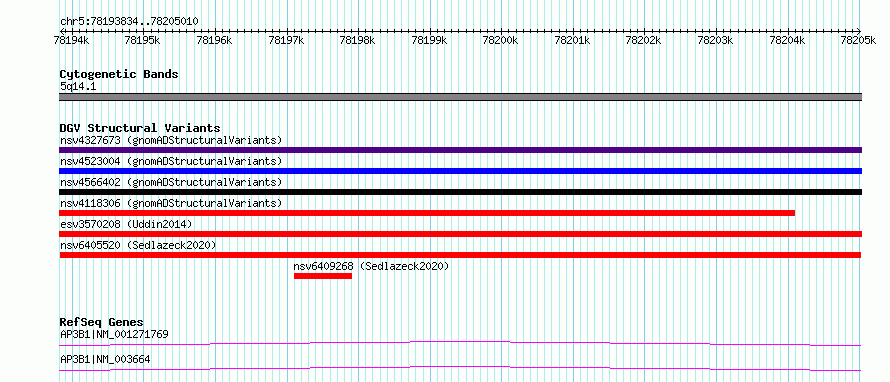Click the 78194k ruler tick label
890x382 pixels.
coord(71,40)
